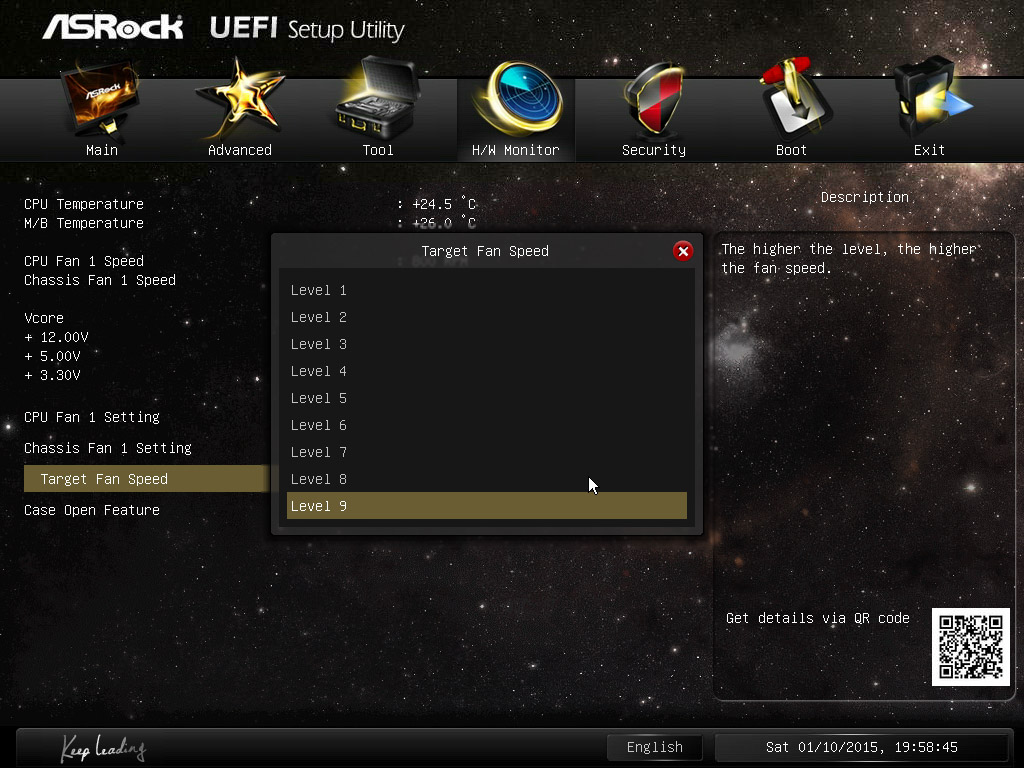Switch to the Main tab label

point(102,150)
